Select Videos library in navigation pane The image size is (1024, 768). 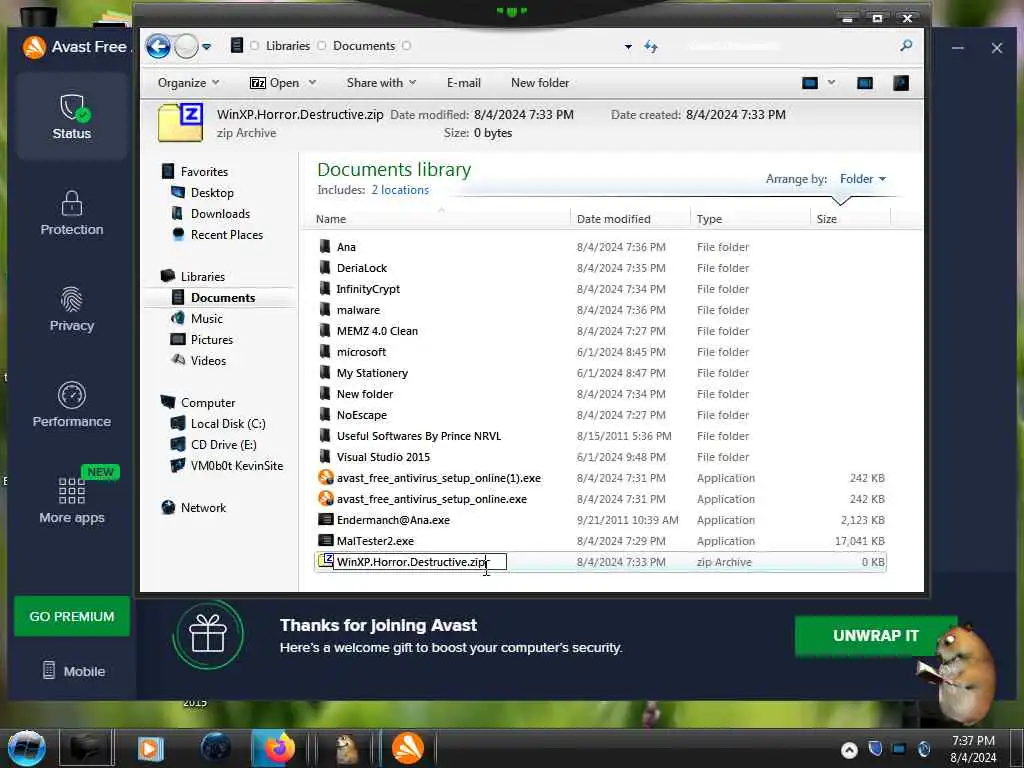[x=208, y=360]
